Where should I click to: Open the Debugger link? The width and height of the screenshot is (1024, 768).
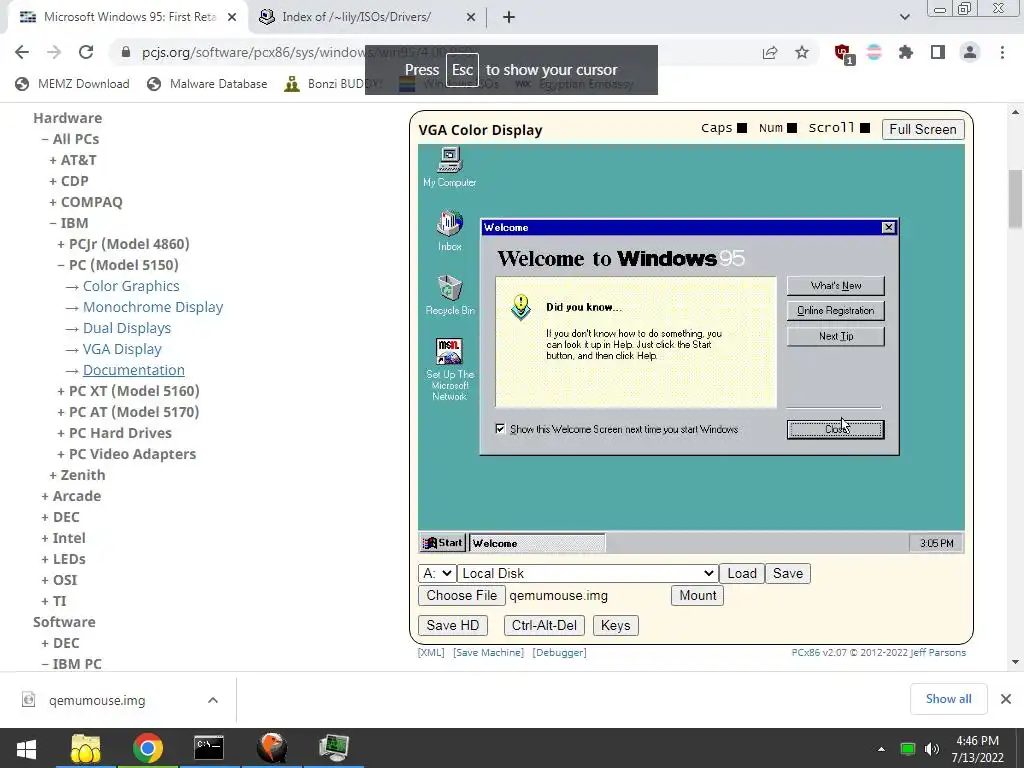(x=560, y=652)
